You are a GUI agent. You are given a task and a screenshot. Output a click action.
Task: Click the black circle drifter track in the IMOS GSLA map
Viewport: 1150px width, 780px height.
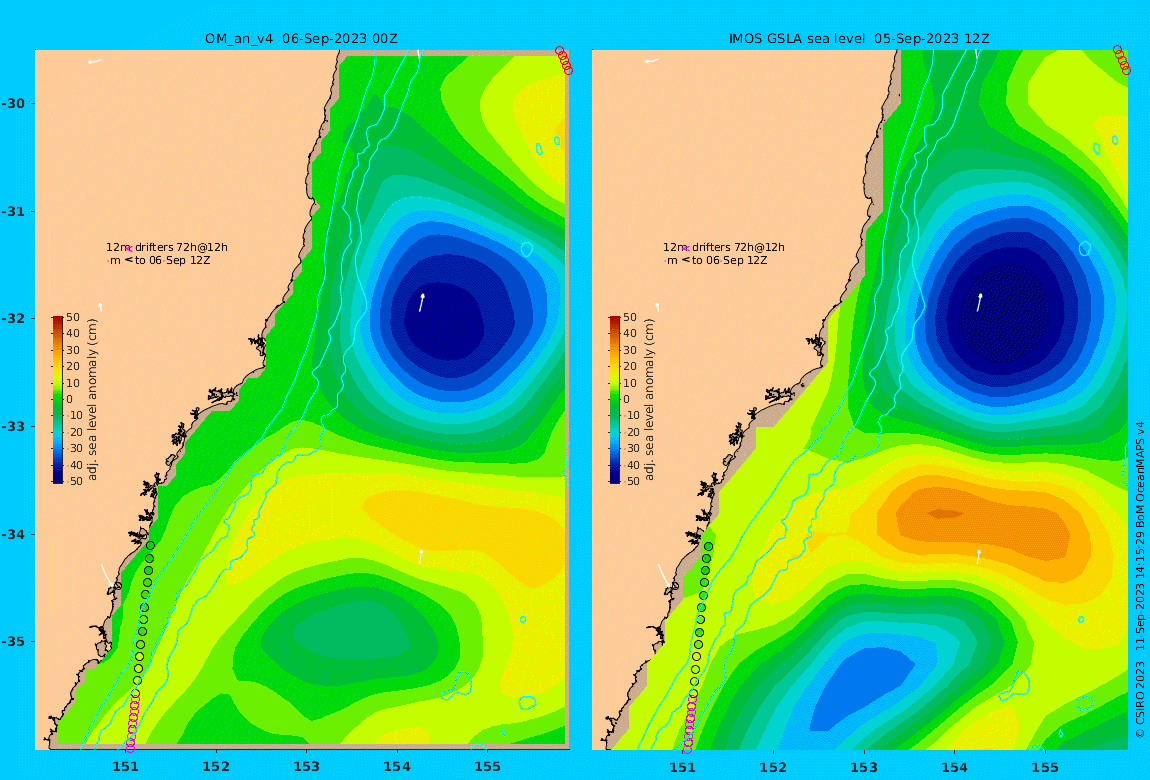(x=700, y=618)
